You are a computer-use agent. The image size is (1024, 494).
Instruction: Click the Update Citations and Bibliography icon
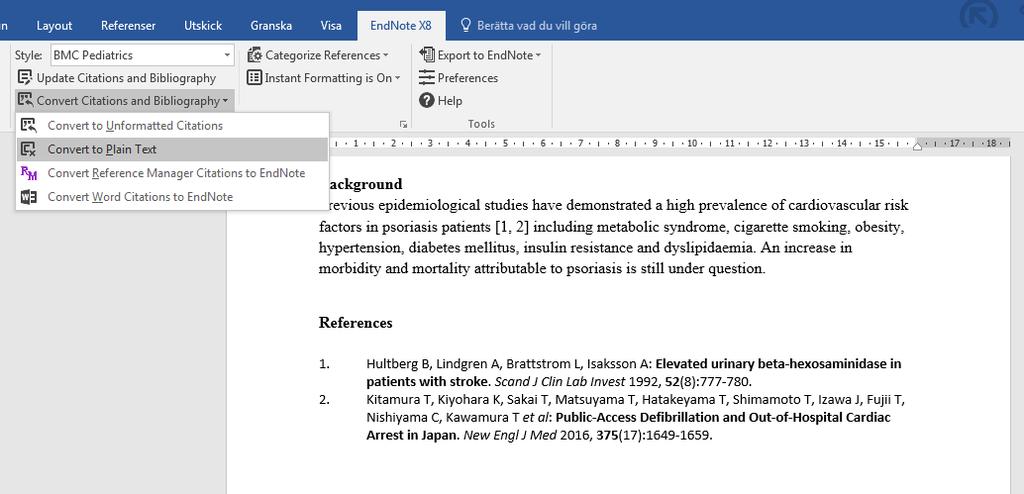[x=25, y=78]
